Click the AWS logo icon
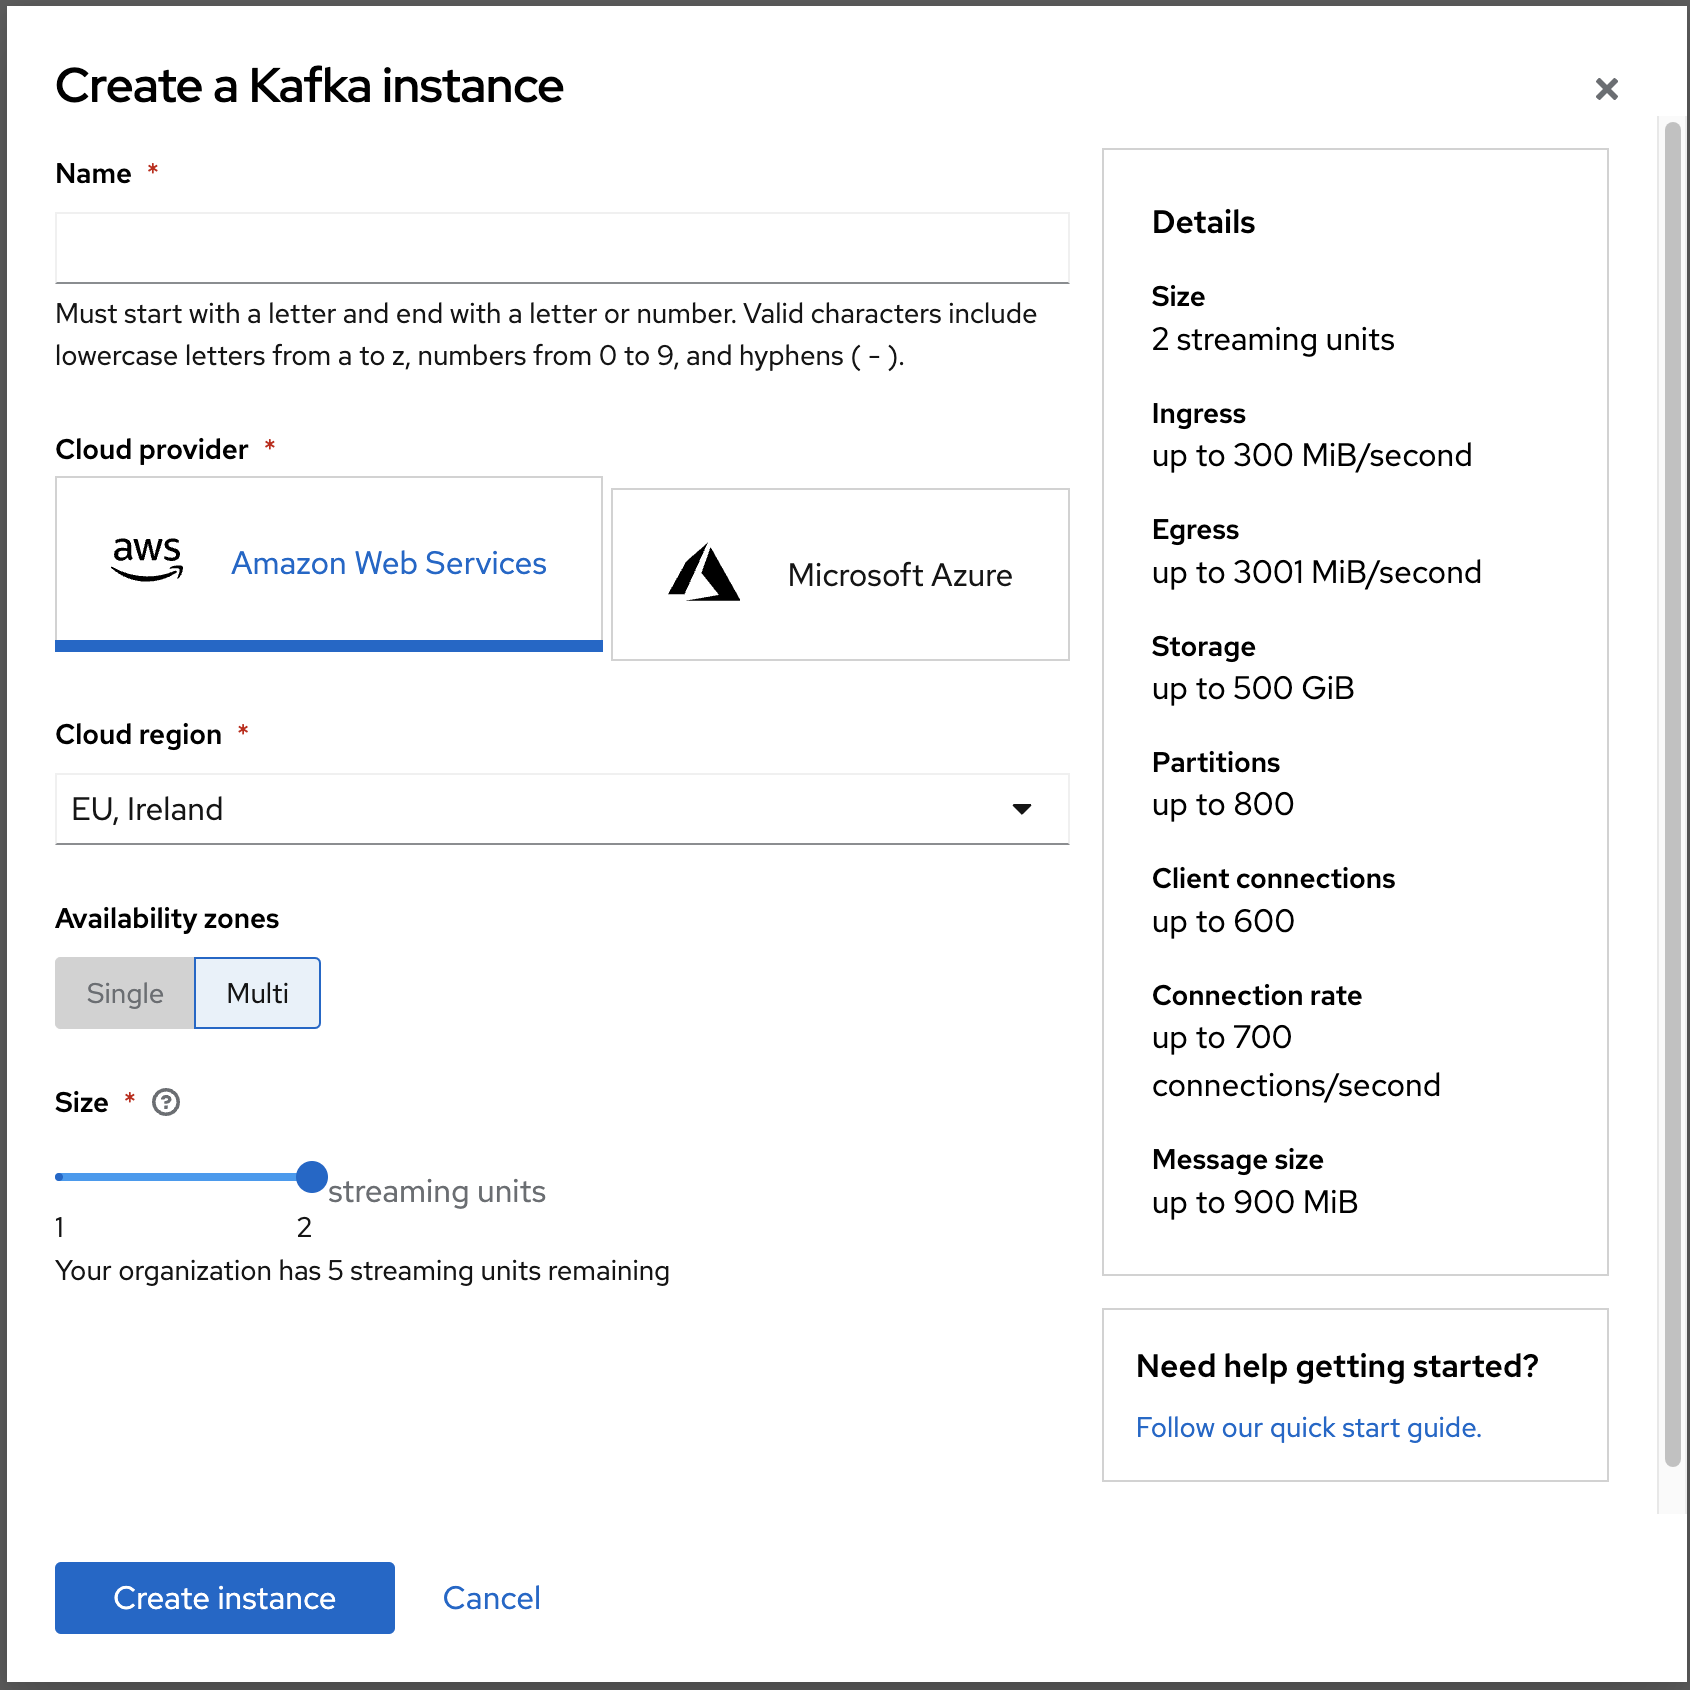1690x1690 pixels. [147, 557]
